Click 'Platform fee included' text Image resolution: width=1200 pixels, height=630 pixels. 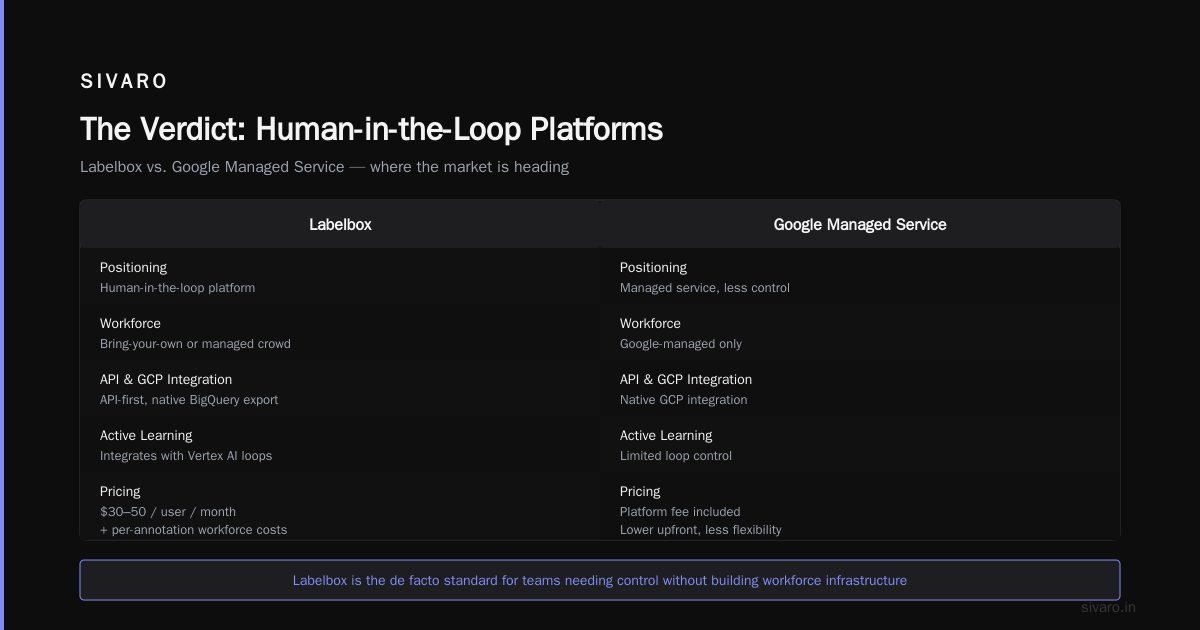[680, 512]
